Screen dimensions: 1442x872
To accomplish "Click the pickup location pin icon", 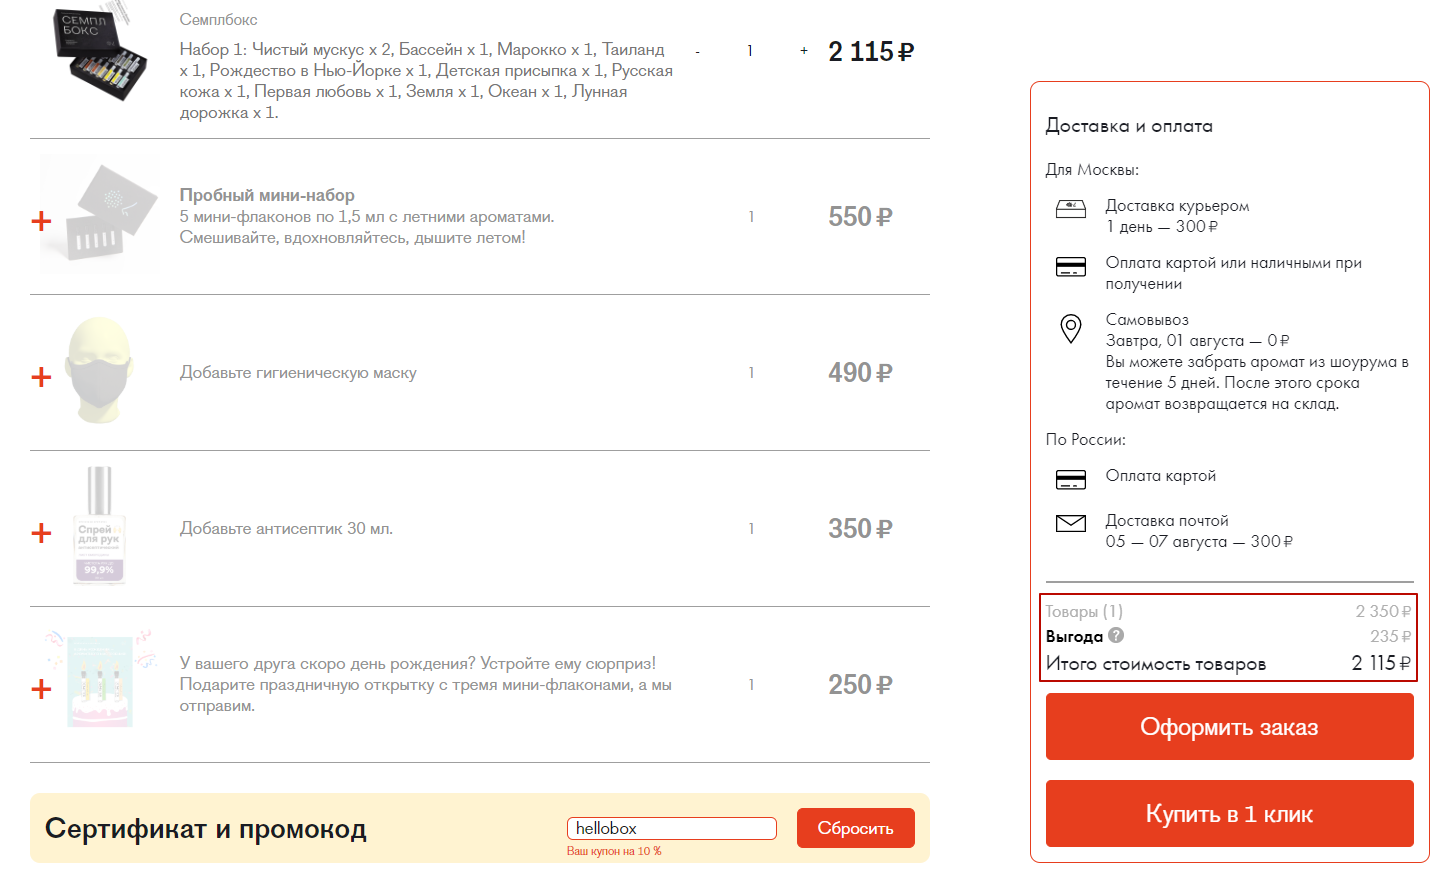I will (1071, 329).
